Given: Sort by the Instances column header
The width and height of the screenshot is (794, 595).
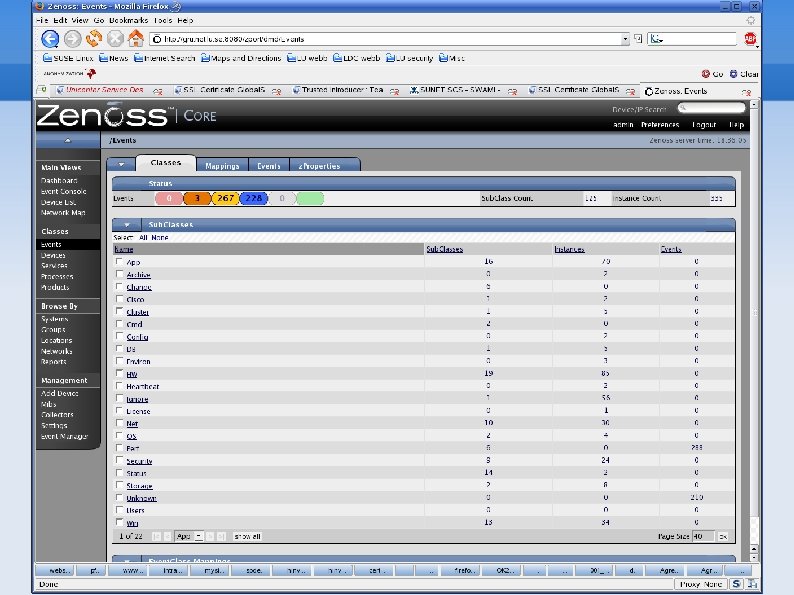Looking at the screenshot, I should 569,249.
